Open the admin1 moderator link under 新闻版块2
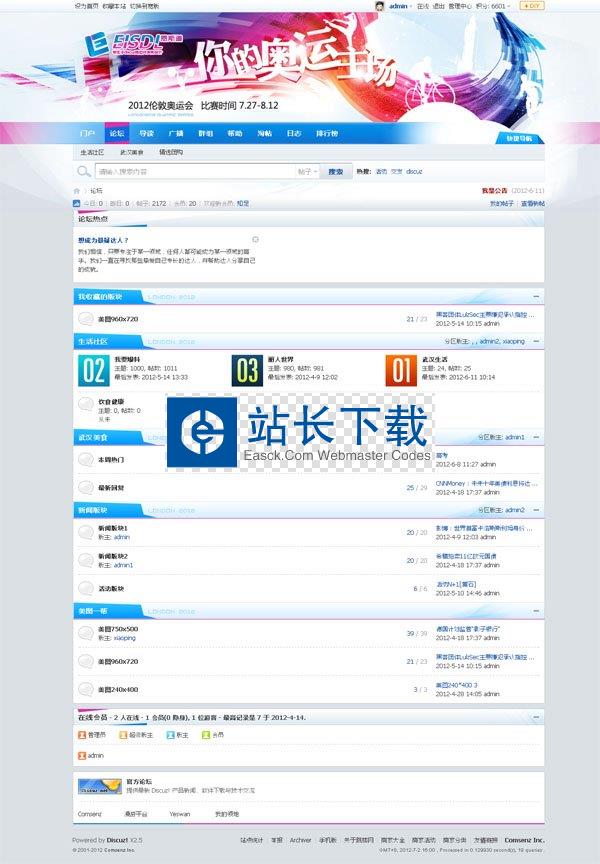Viewport: 600px width, 864px height. click(x=123, y=565)
